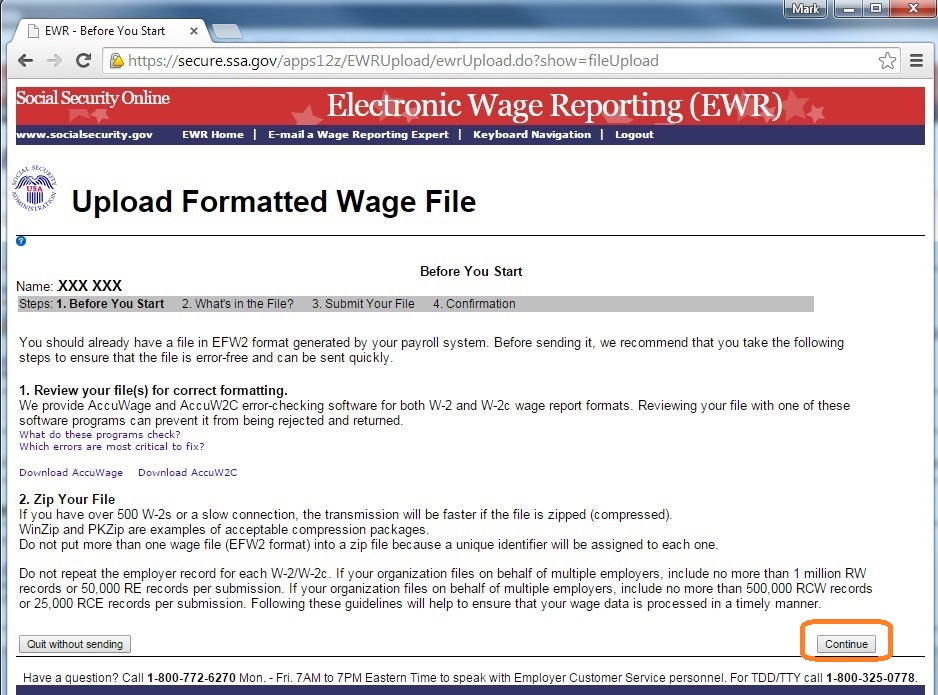The image size is (938, 695).
Task: Bookmark page with the star icon
Action: pyautogui.click(x=887, y=61)
